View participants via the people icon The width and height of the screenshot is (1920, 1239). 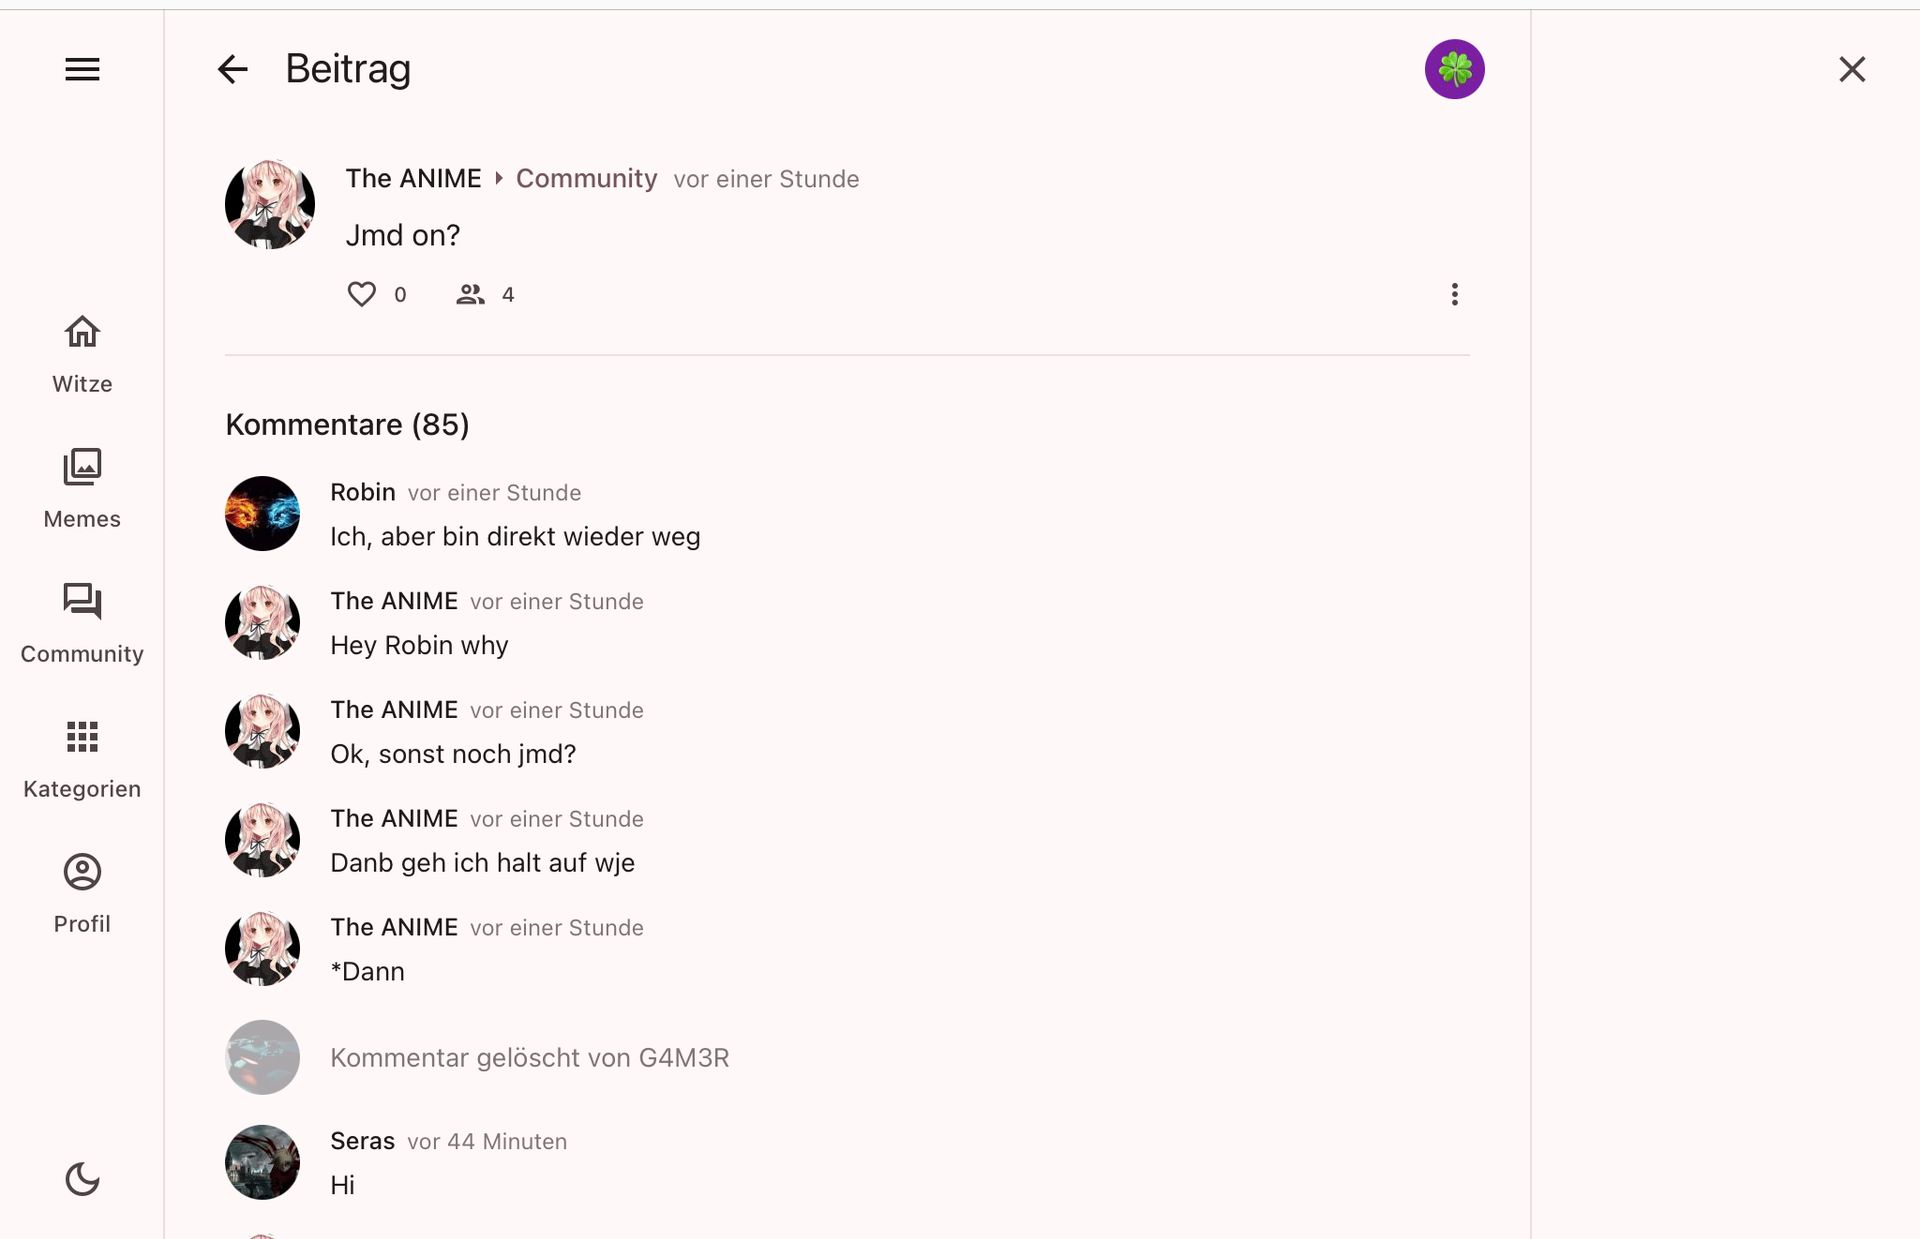tap(470, 294)
